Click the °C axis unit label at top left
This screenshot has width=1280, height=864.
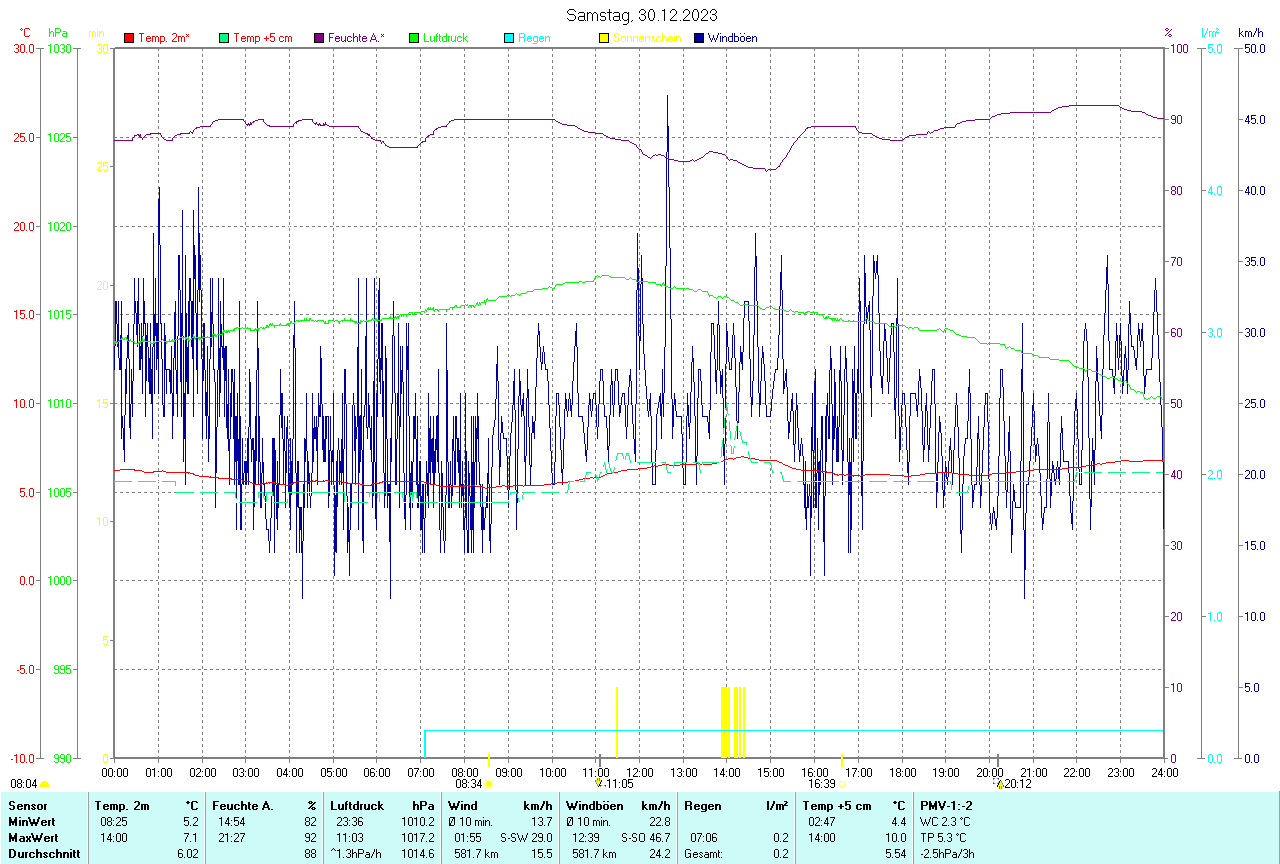25,33
